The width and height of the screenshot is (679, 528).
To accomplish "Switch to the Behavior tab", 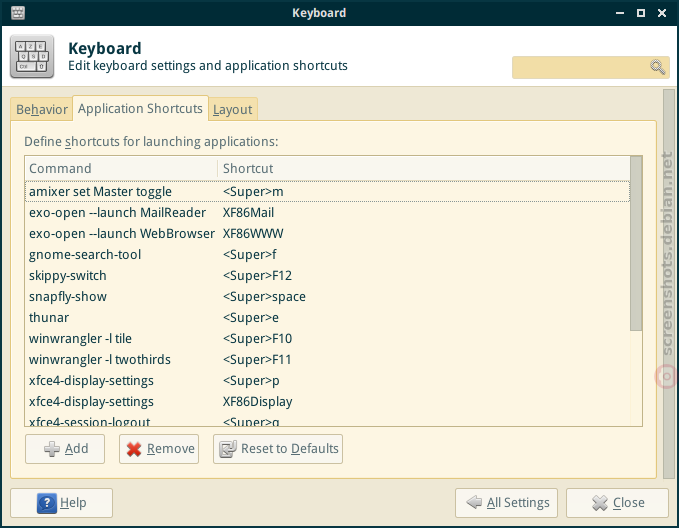I will (x=42, y=109).
